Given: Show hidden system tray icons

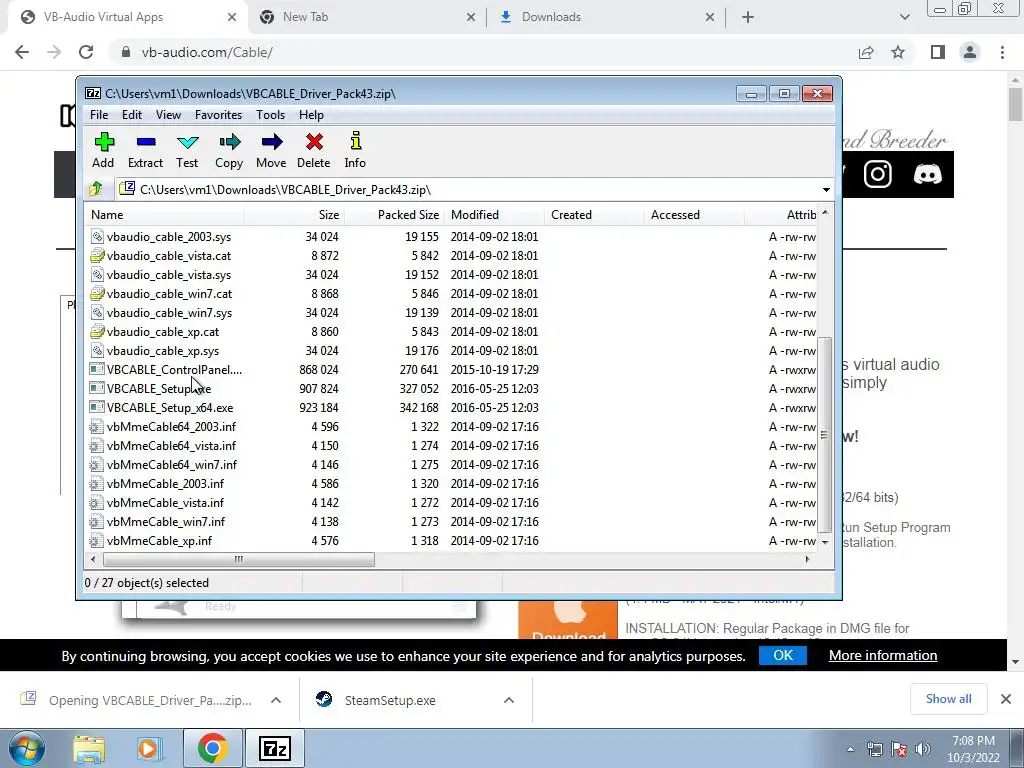Looking at the screenshot, I should pos(850,749).
